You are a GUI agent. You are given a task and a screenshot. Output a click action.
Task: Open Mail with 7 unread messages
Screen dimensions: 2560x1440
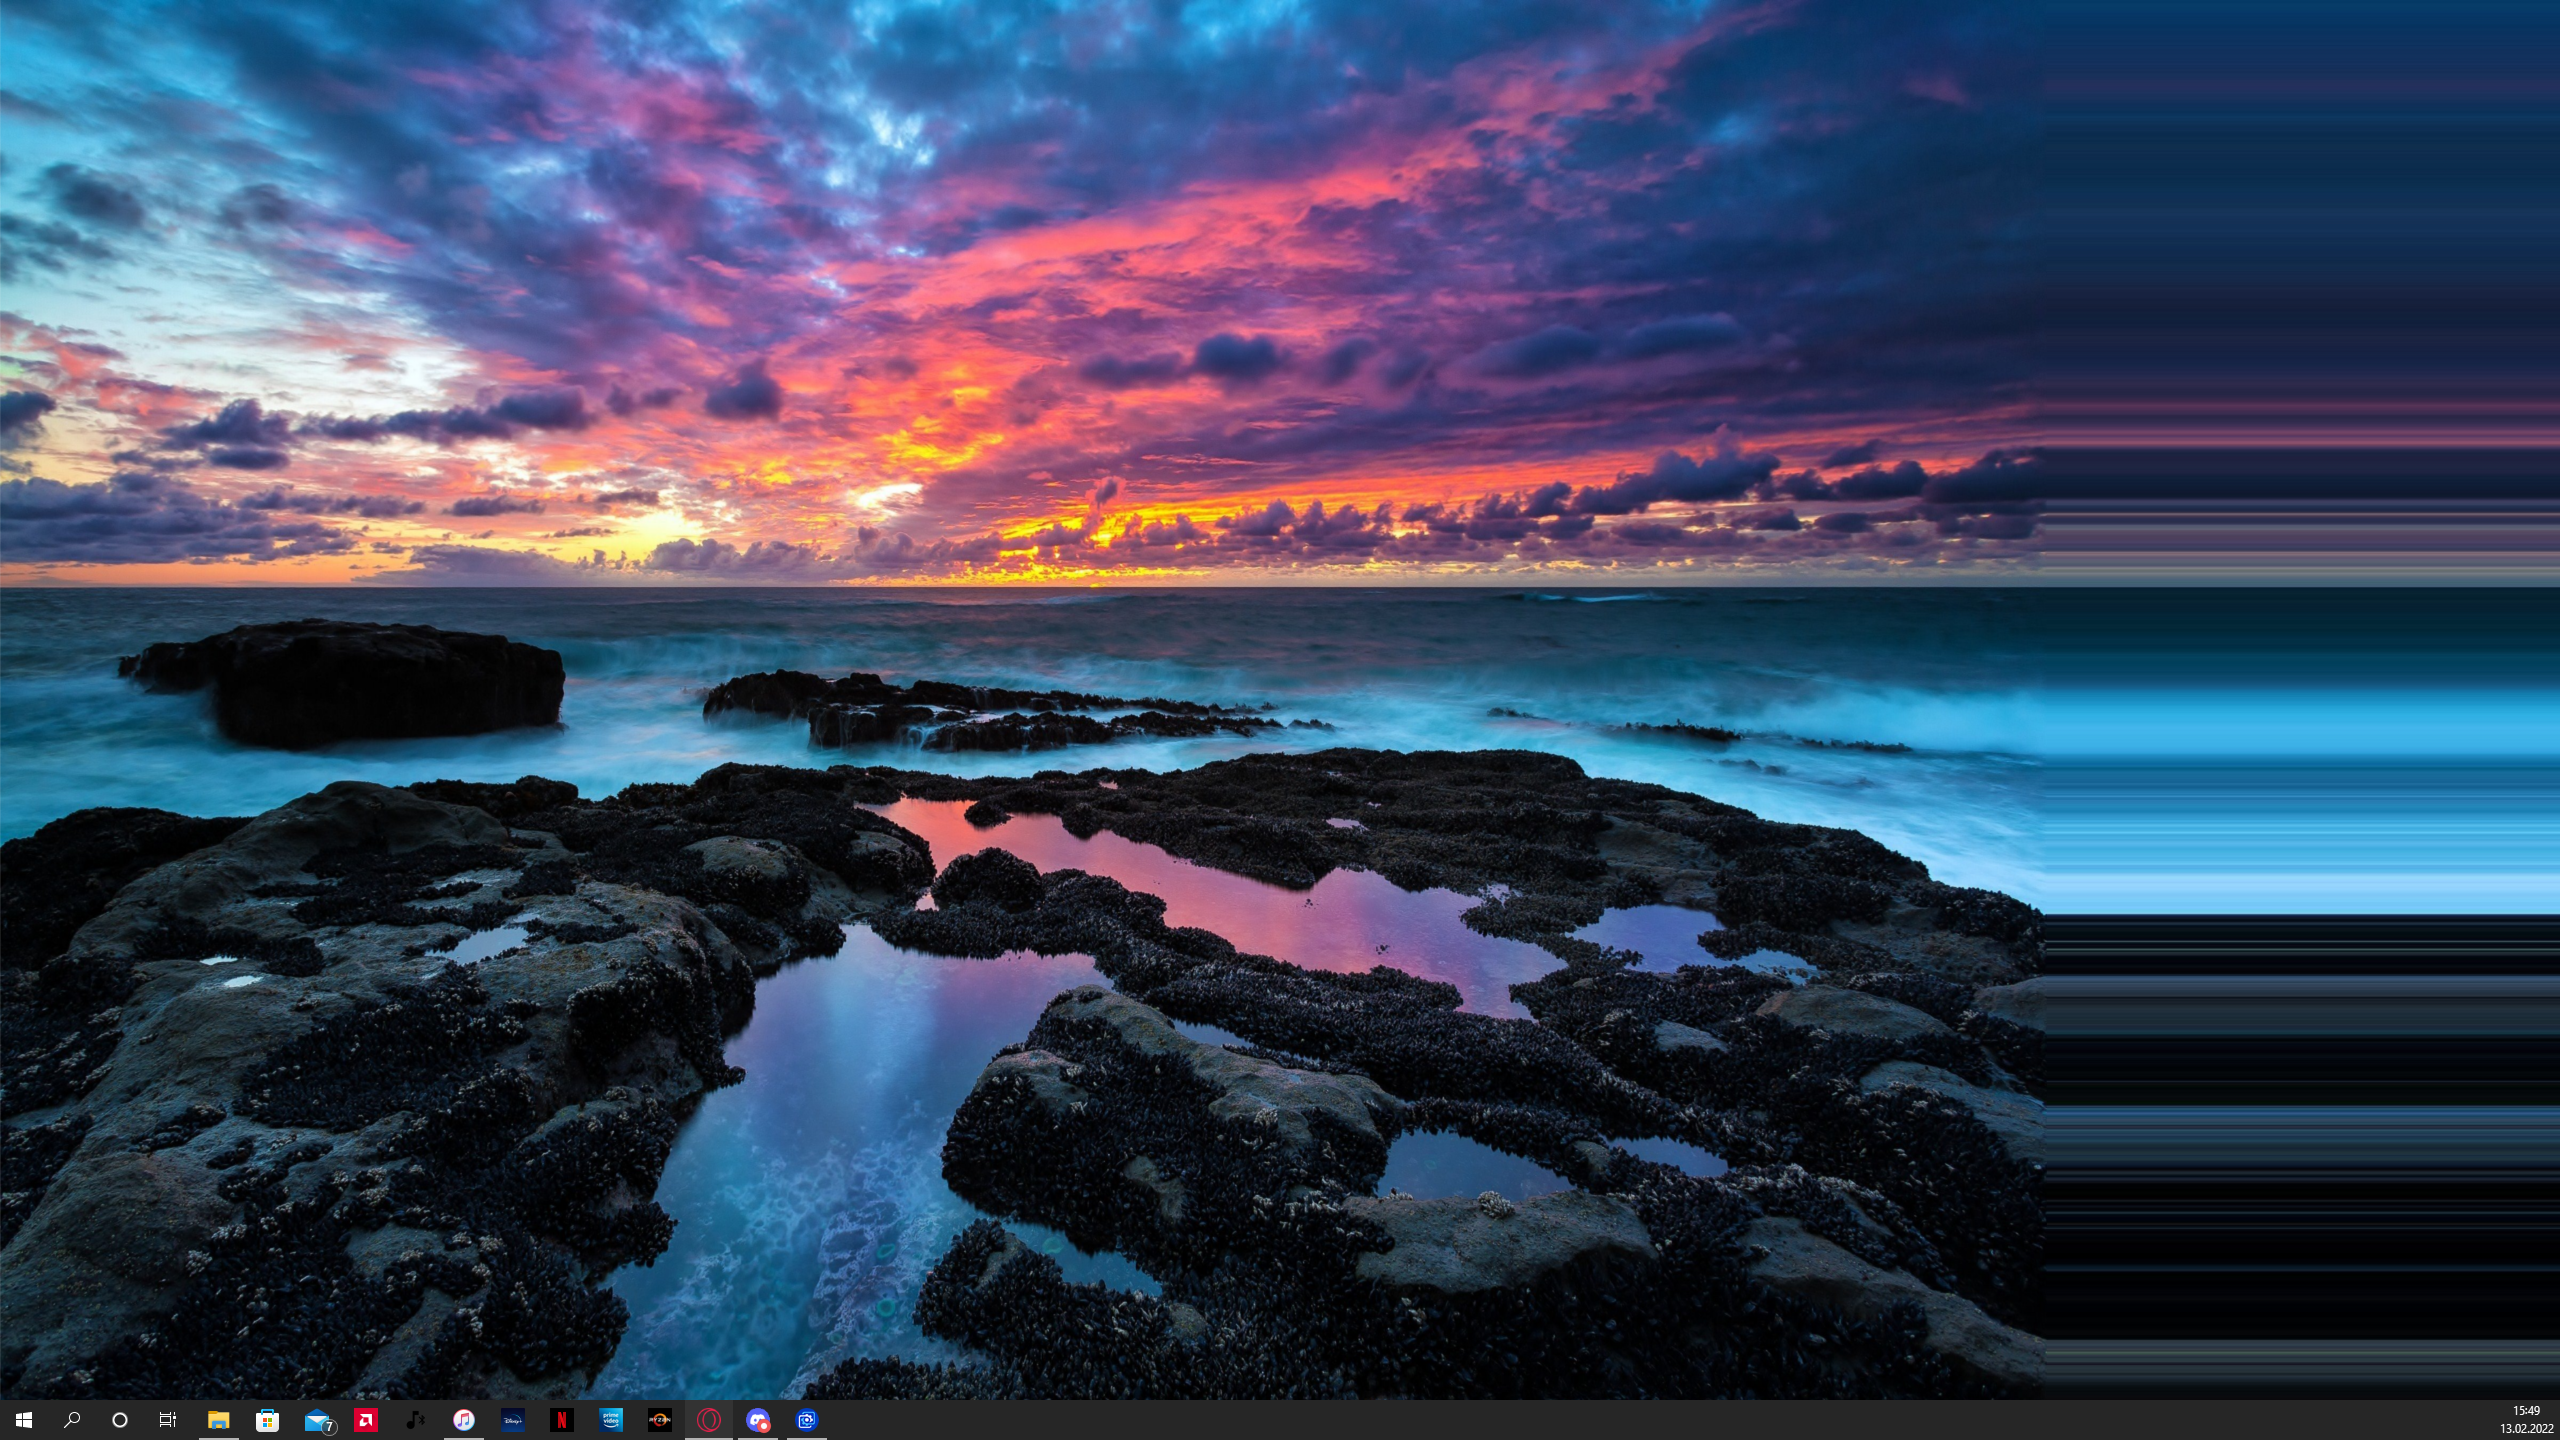(314, 1420)
